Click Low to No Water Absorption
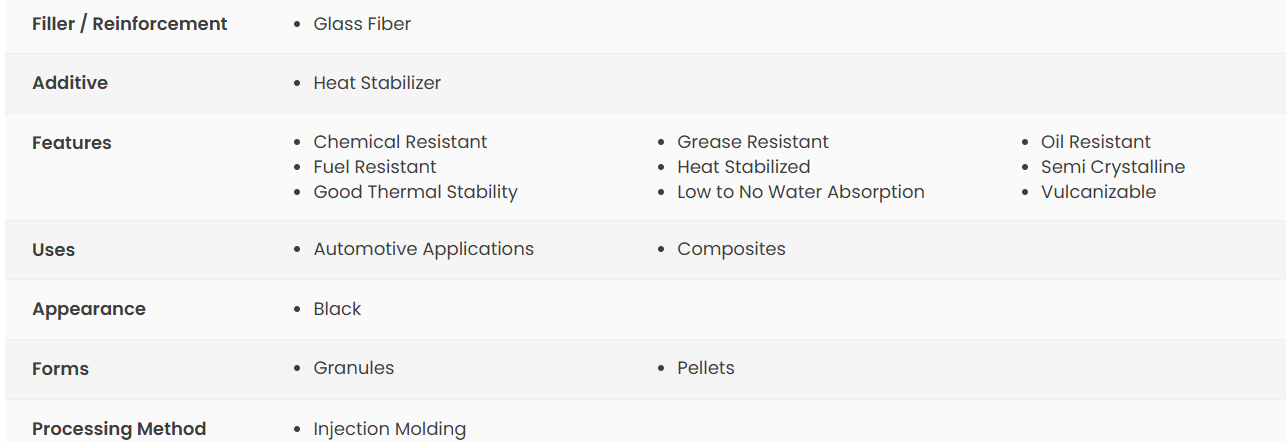1286x442 pixels. pos(801,192)
